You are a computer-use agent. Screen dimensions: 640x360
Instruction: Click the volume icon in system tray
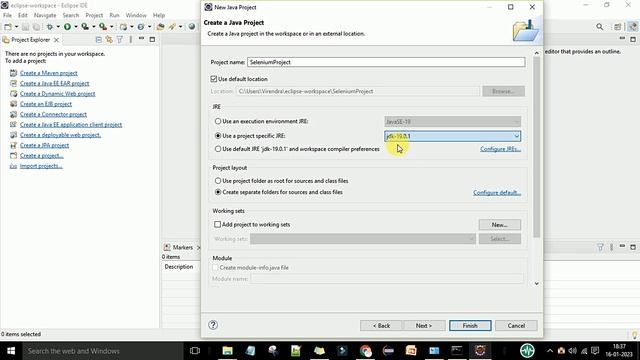pyautogui.click(x=573, y=351)
